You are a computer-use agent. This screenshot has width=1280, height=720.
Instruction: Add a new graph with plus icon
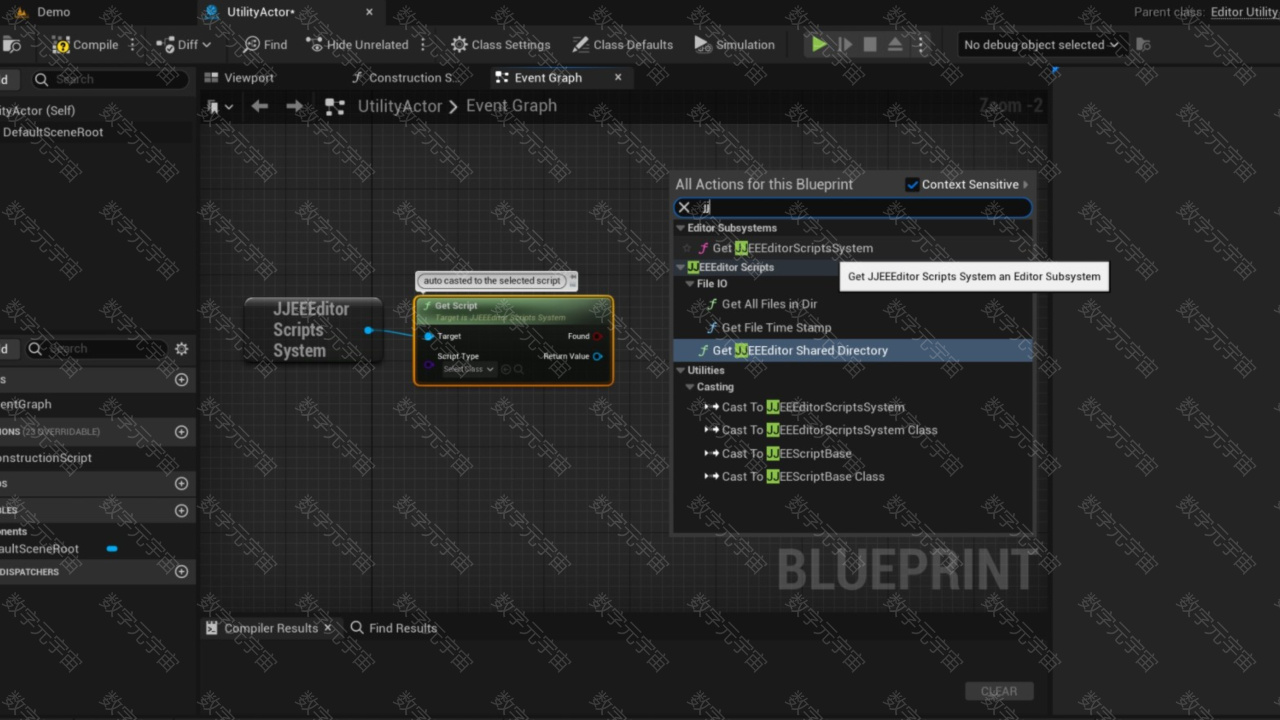[181, 380]
